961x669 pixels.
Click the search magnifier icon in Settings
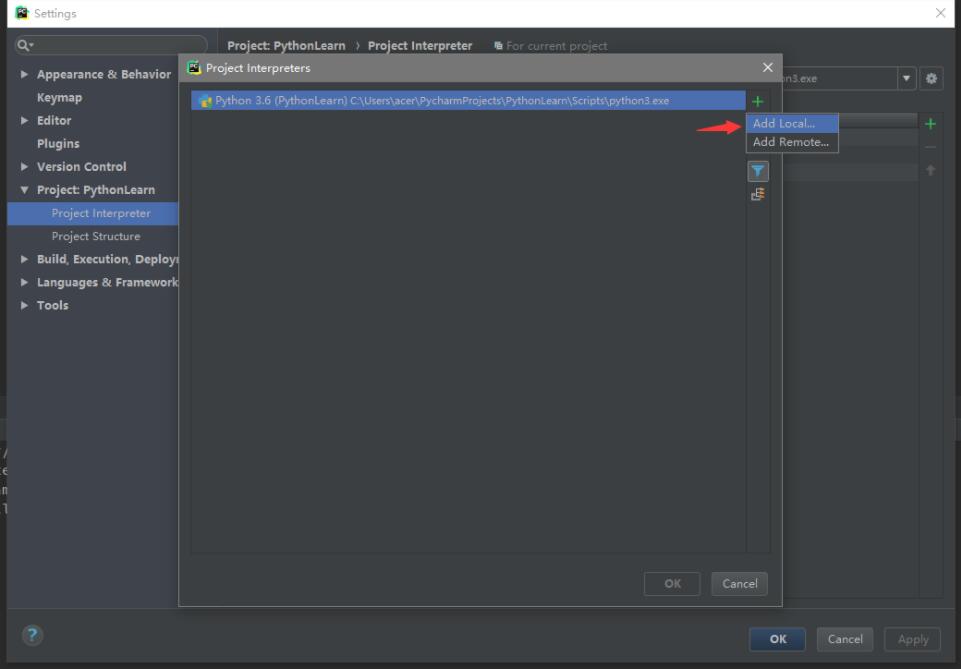tap(25, 45)
